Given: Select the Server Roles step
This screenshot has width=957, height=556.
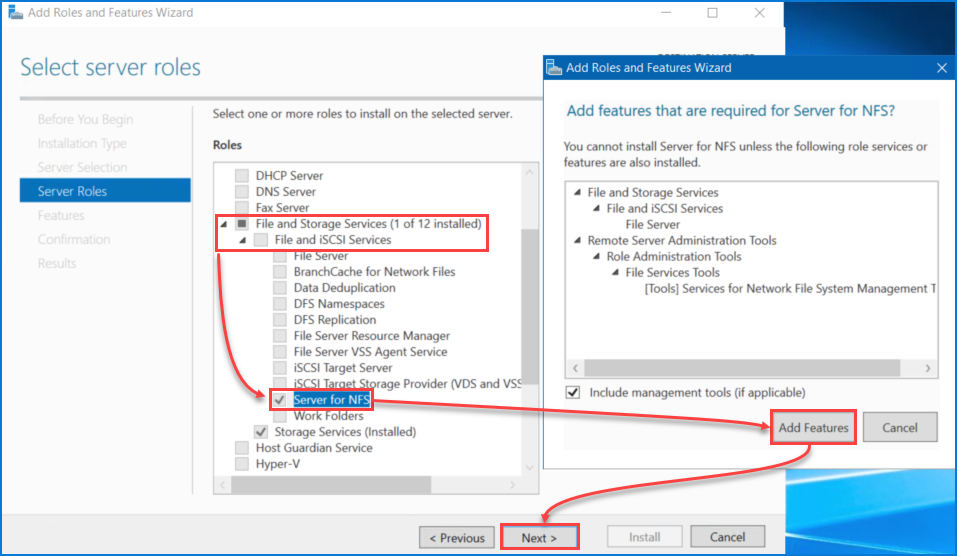Looking at the screenshot, I should click(x=105, y=190).
